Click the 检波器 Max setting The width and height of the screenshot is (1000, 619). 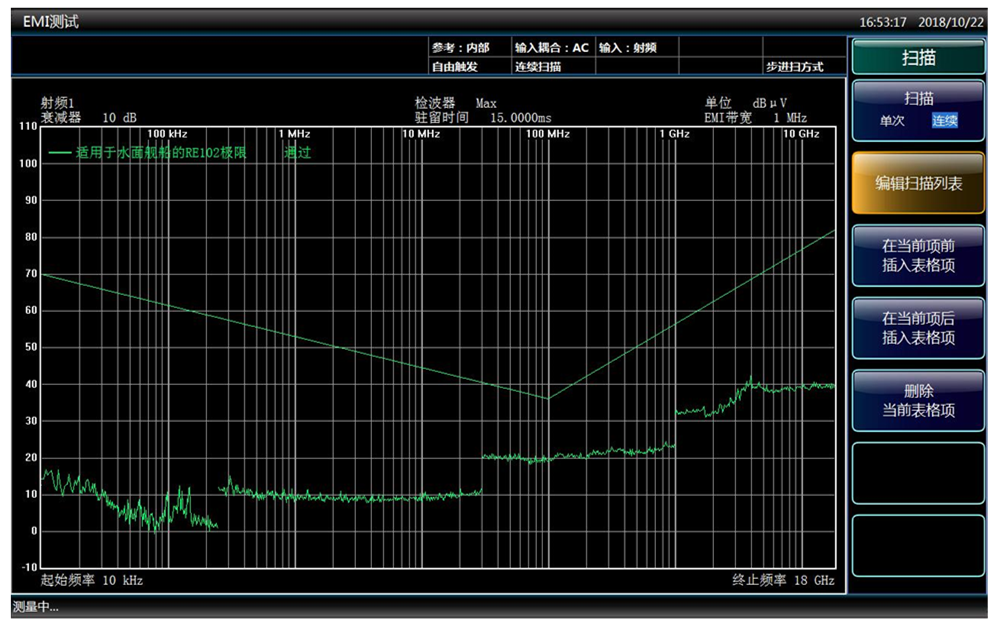(x=456, y=103)
